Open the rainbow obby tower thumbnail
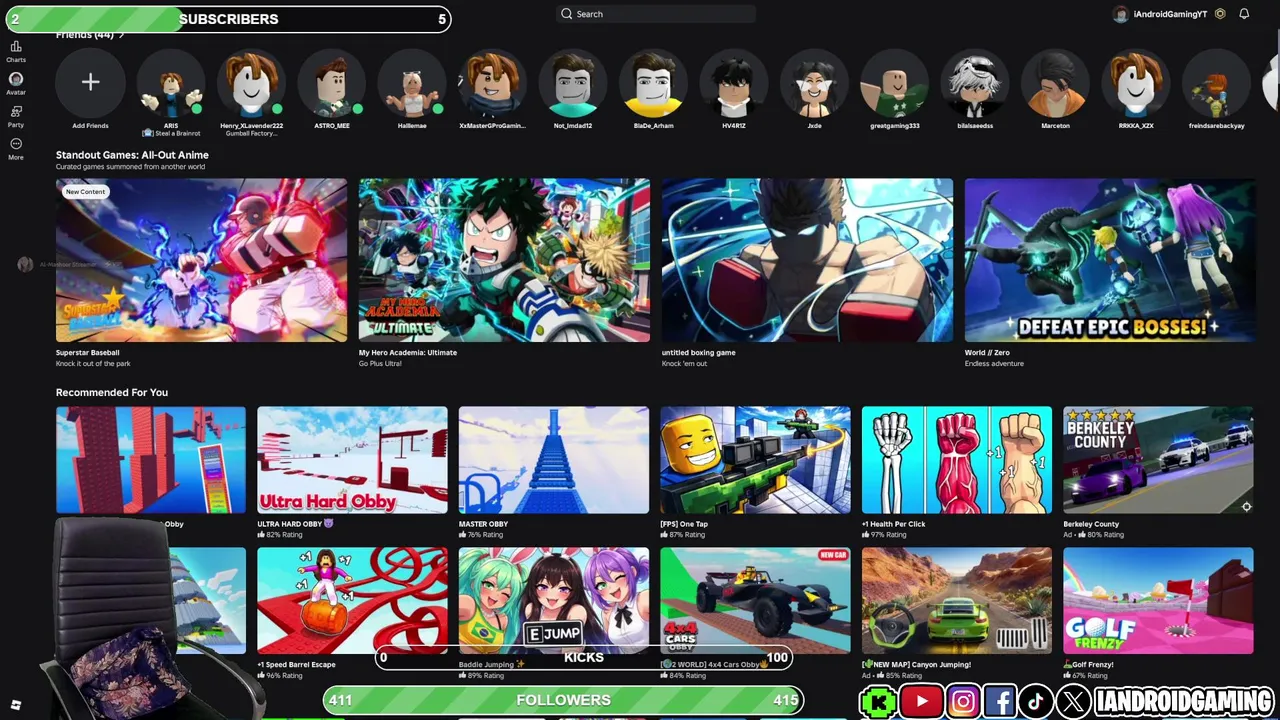The height and width of the screenshot is (720, 1280). pos(151,460)
